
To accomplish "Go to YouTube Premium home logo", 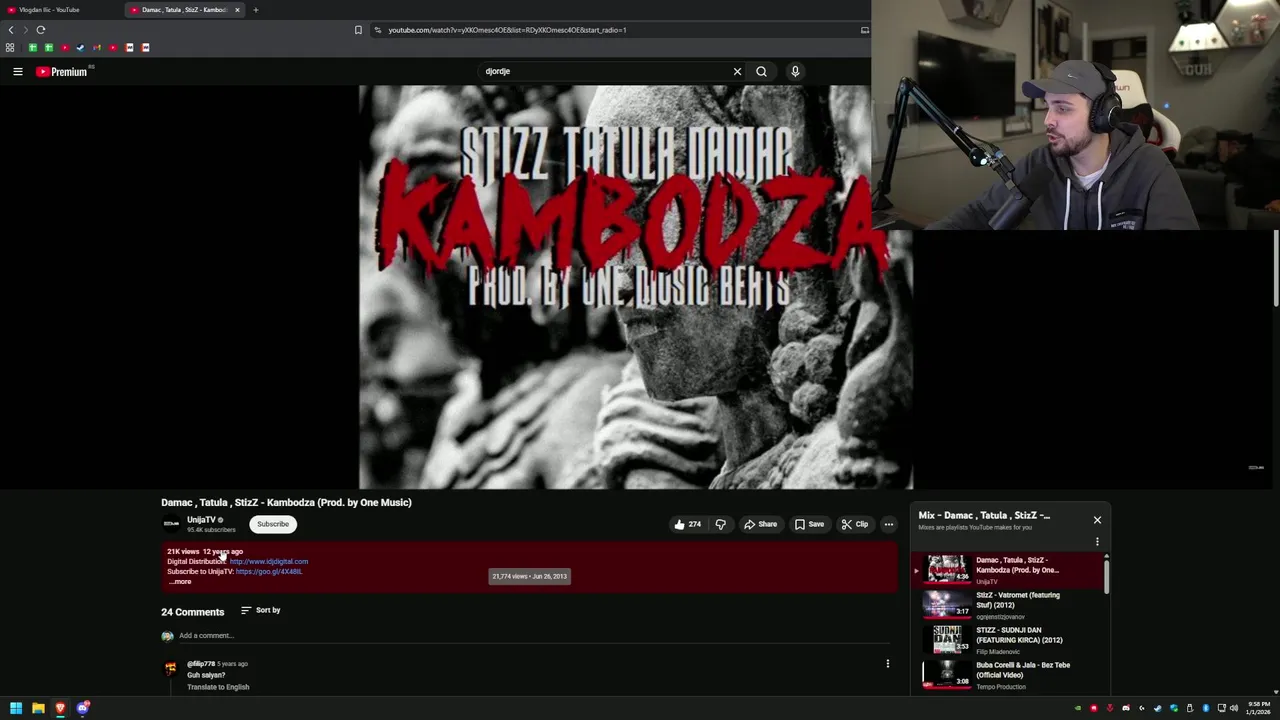I will coord(62,71).
